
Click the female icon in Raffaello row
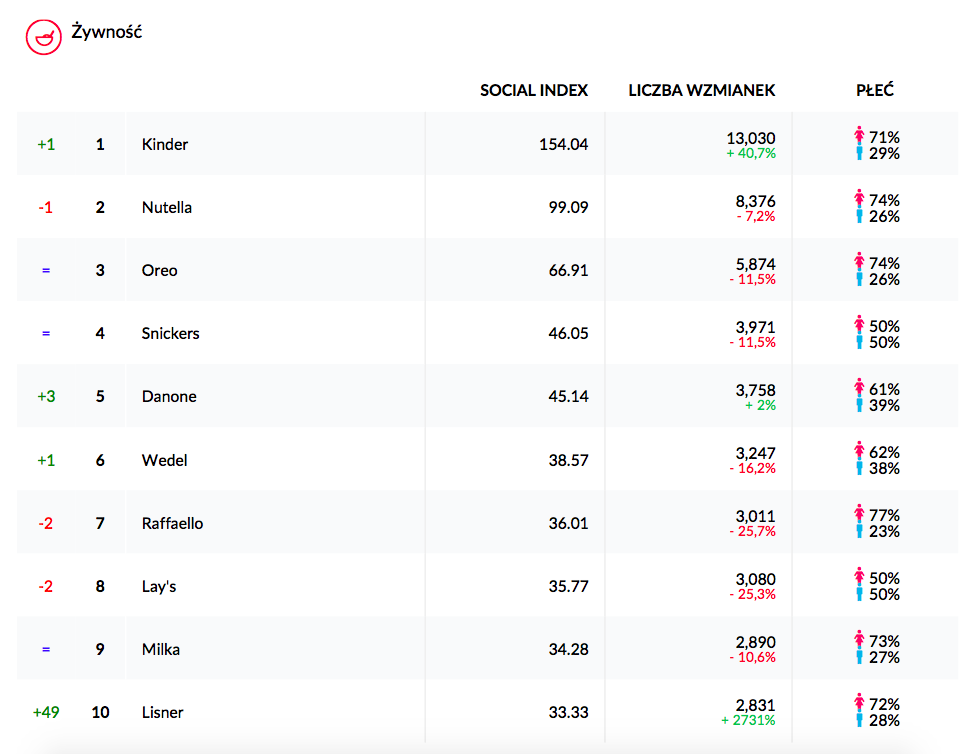coord(858,514)
